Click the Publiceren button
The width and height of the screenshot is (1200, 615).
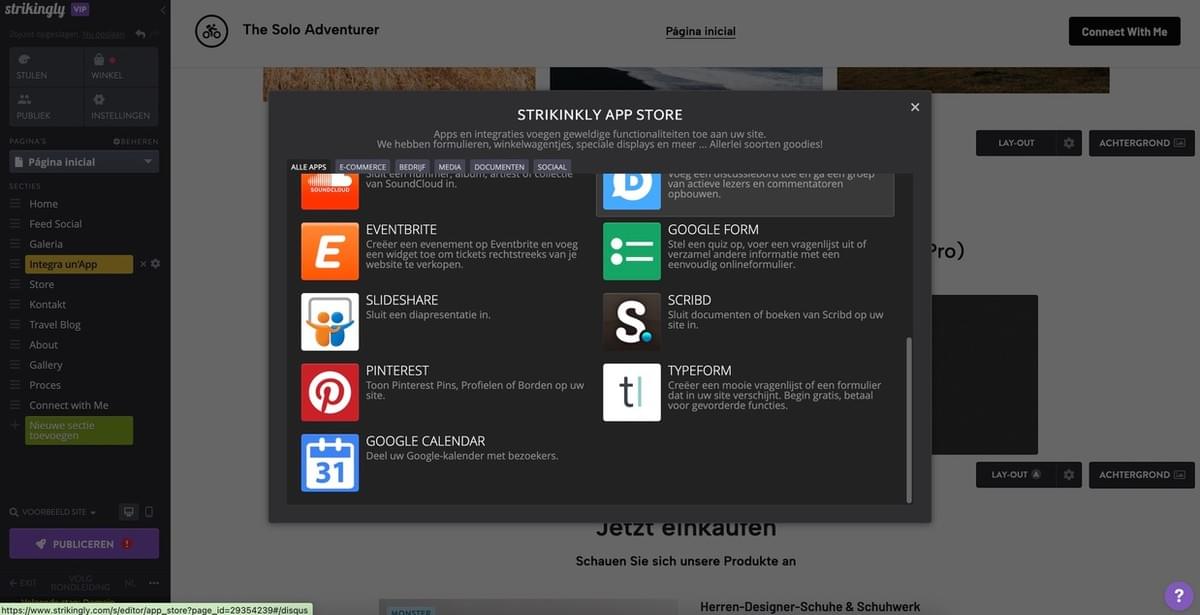[x=84, y=544]
